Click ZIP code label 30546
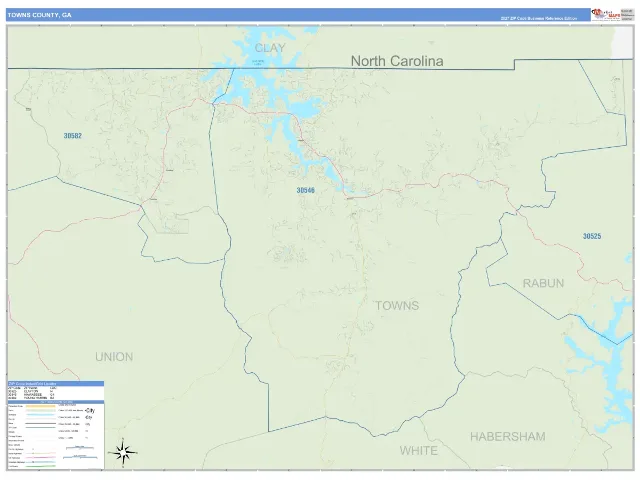 (x=305, y=190)
